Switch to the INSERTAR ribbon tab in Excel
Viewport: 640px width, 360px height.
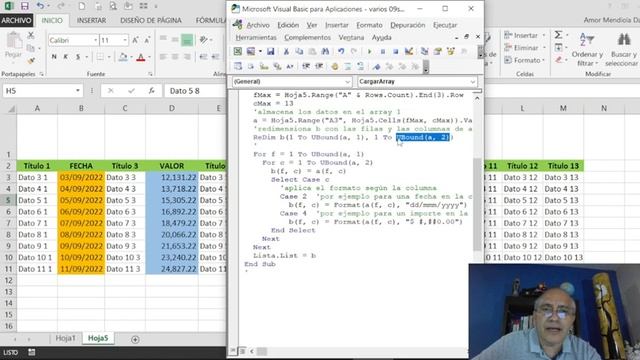91,20
